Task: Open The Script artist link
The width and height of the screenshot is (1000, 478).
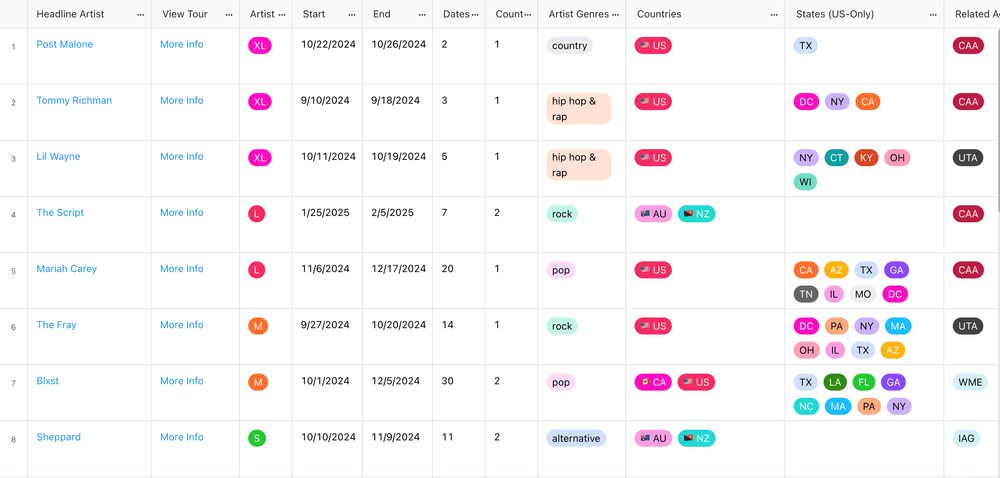Action: (x=60, y=213)
